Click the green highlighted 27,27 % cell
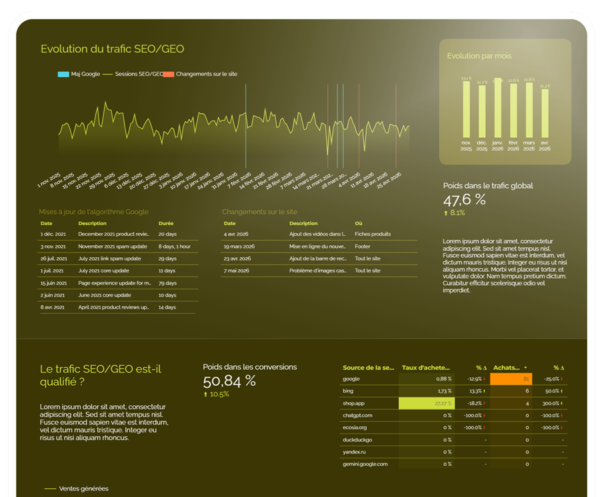 pyautogui.click(x=427, y=403)
